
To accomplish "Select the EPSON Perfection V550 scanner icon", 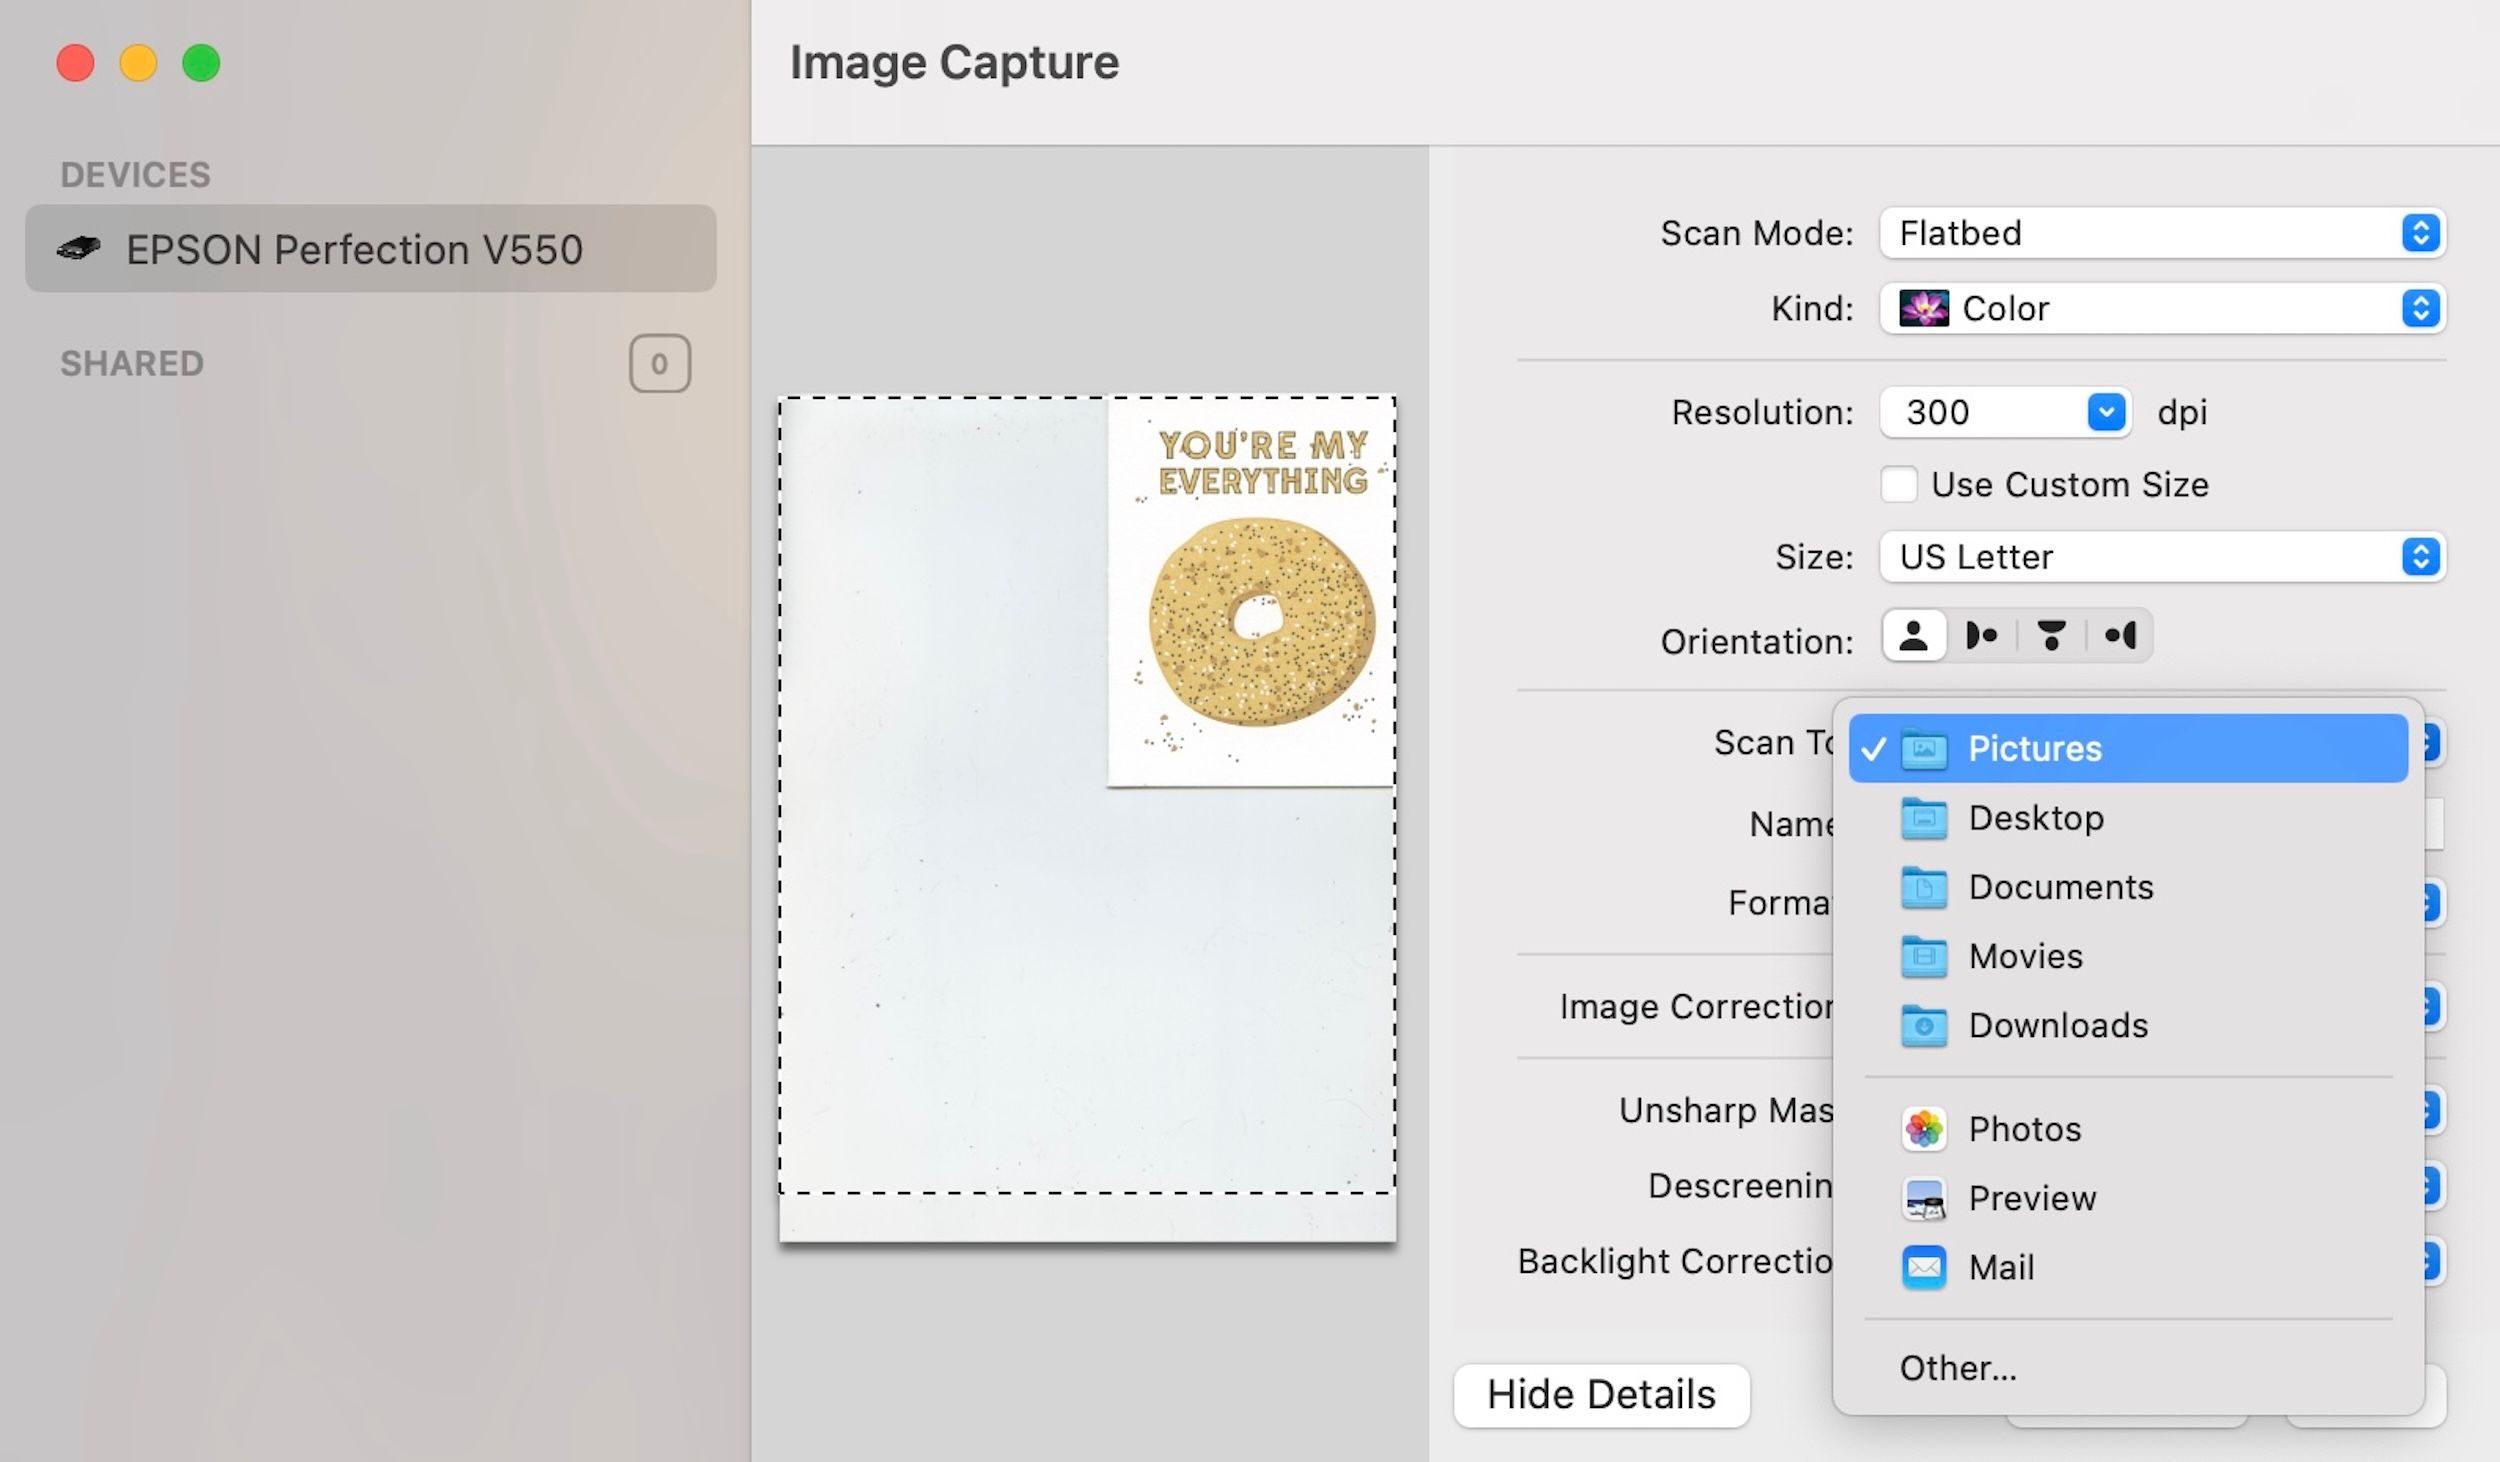I will pyautogui.click(x=79, y=248).
